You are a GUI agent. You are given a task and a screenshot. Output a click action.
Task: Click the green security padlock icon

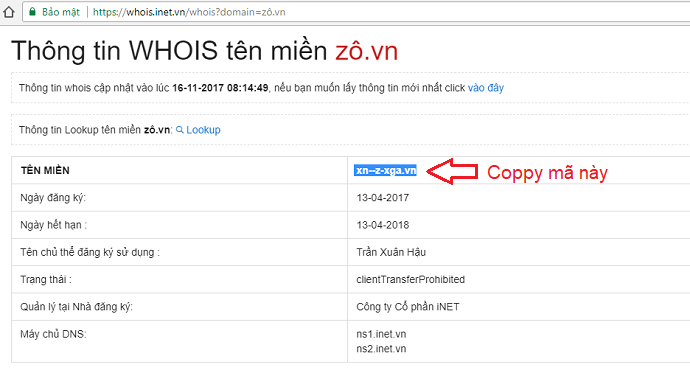(x=32, y=12)
